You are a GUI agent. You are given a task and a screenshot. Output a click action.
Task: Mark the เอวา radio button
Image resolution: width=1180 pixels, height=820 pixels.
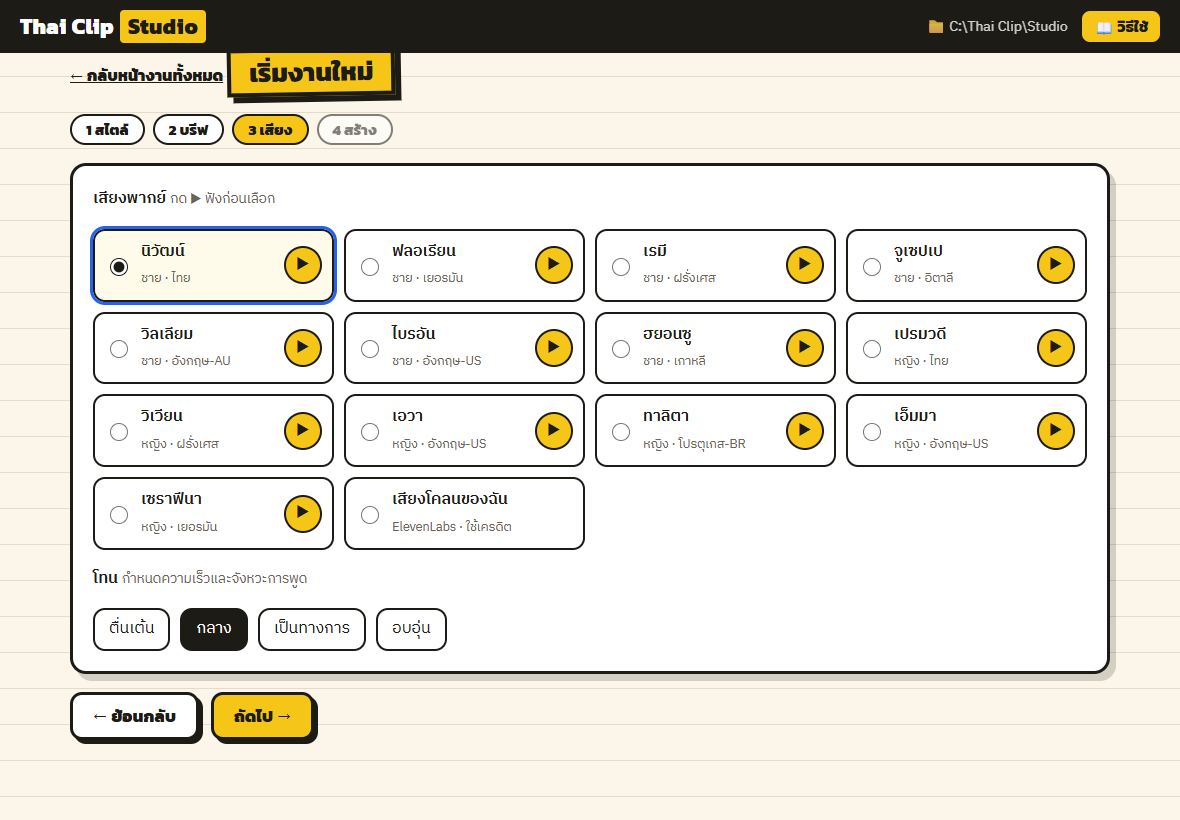click(370, 432)
